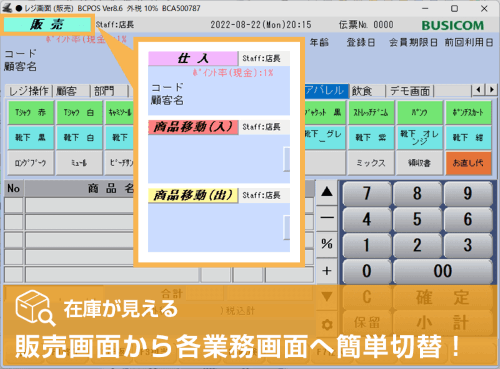Screen dimensions: 500x369
Task: Click the first row product name field
Action: click(x=80, y=205)
